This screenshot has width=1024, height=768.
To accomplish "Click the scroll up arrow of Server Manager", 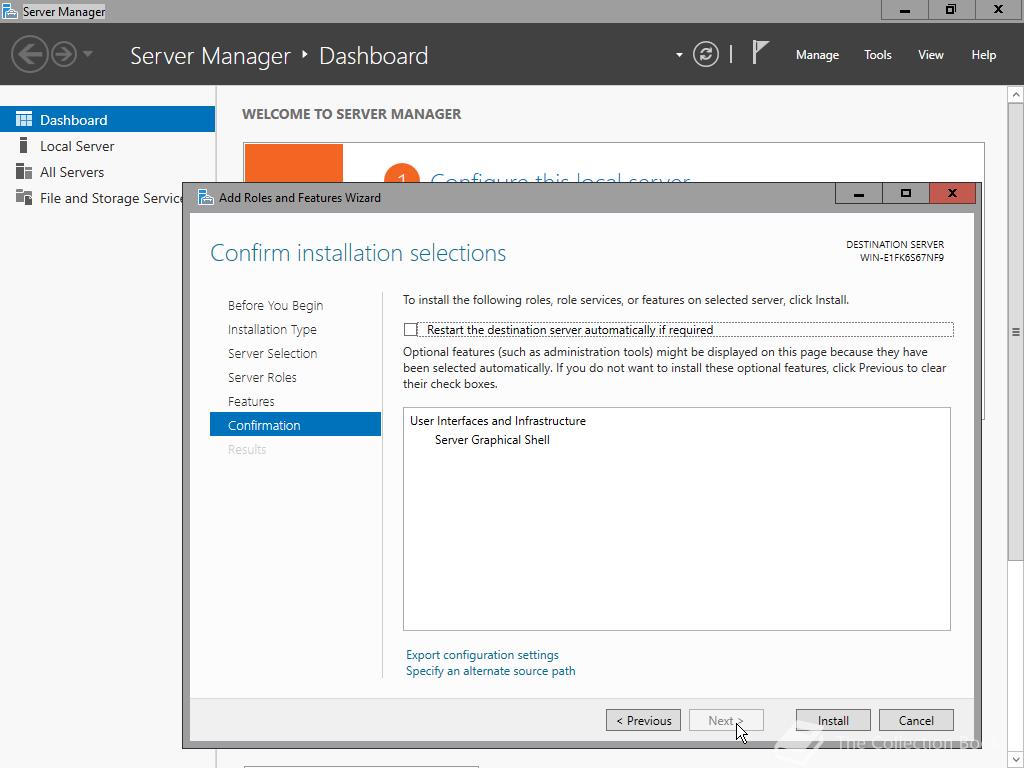I will click(x=1016, y=95).
